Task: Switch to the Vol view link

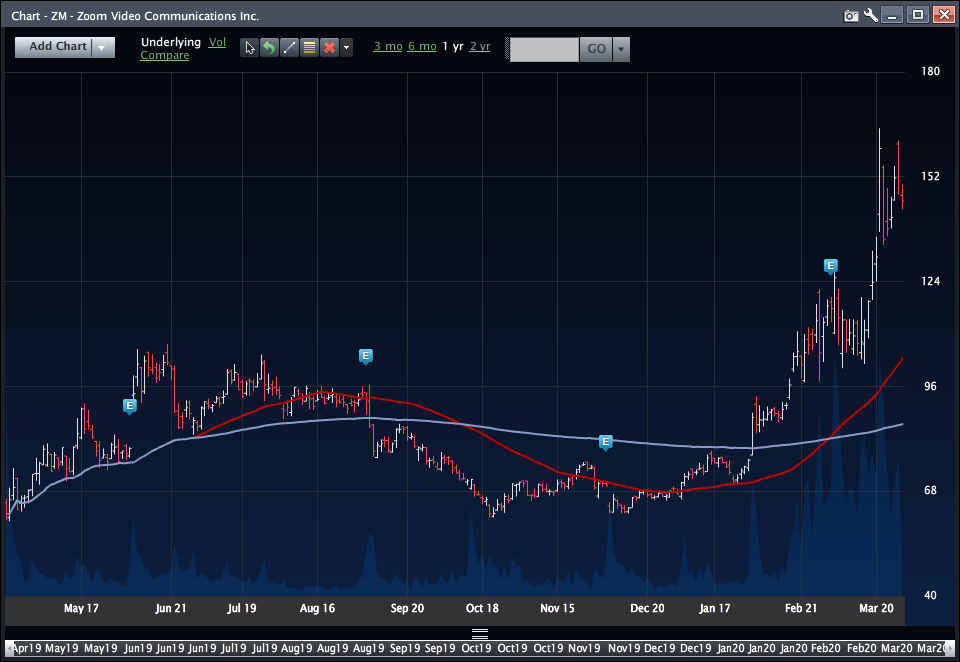Action: (x=217, y=42)
